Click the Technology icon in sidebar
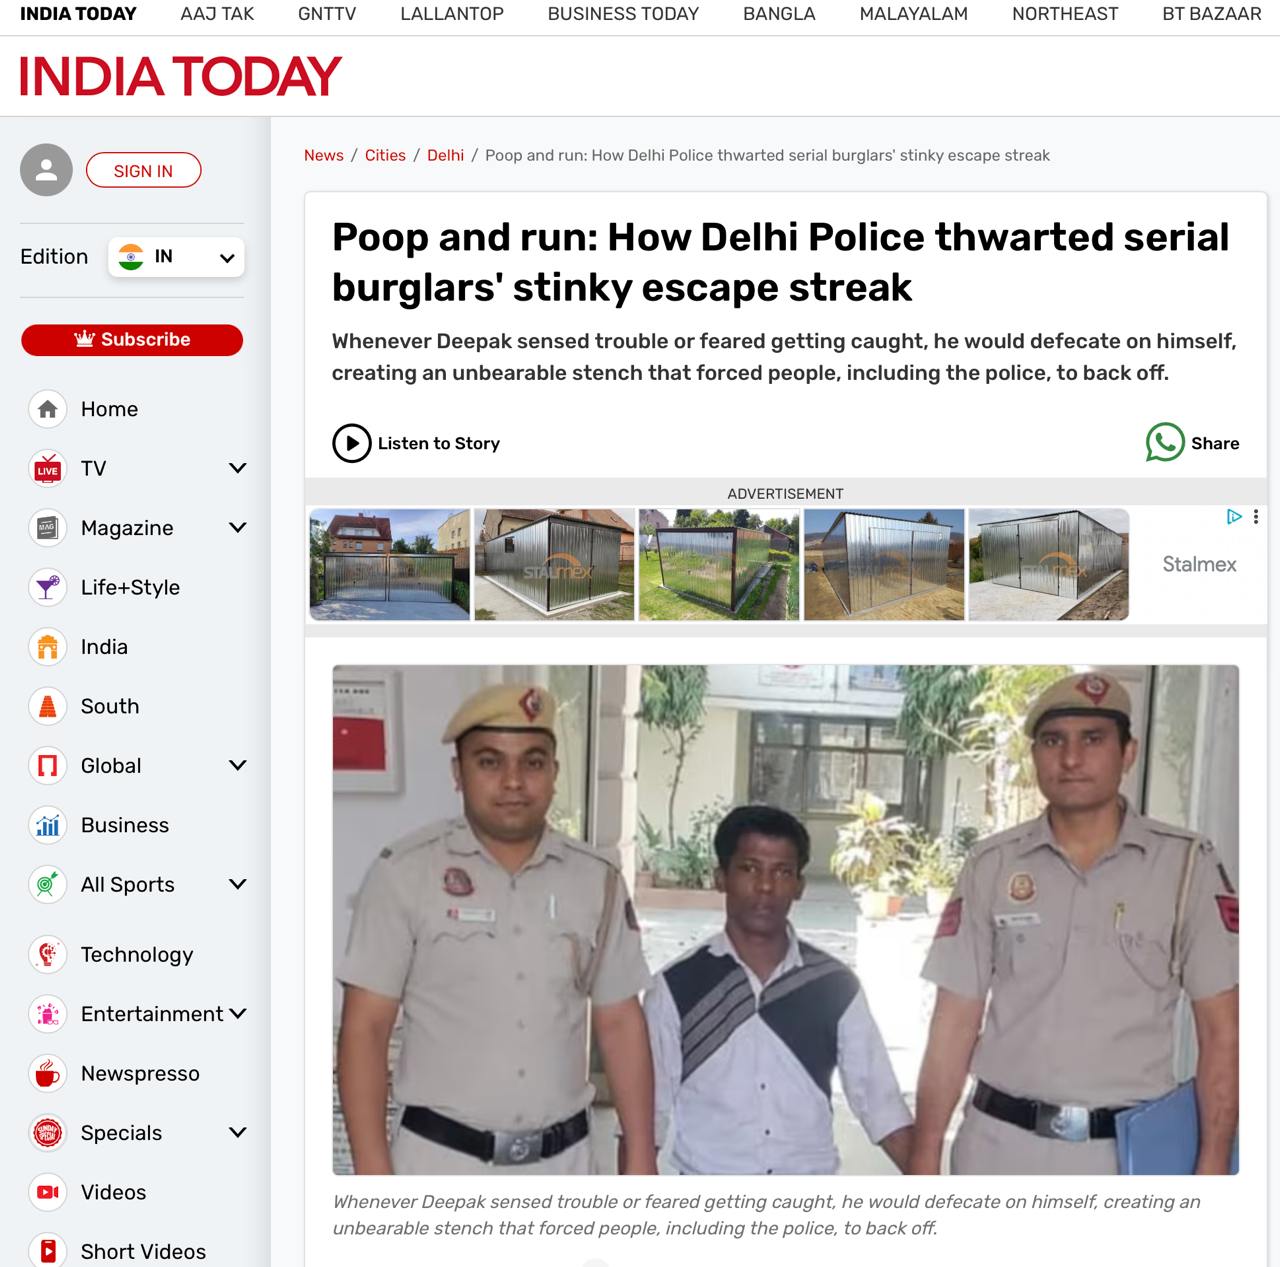Image resolution: width=1280 pixels, height=1267 pixels. pyautogui.click(x=47, y=954)
